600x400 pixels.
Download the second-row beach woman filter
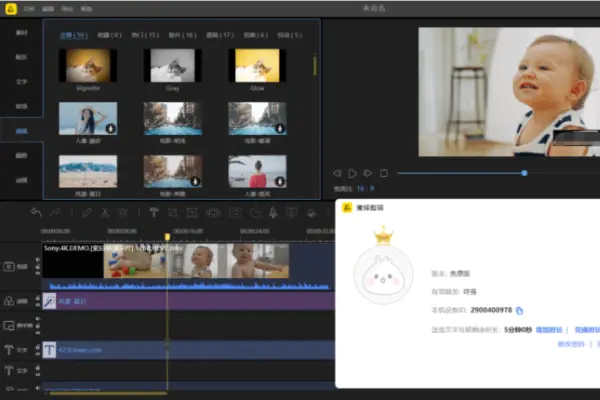[110, 128]
